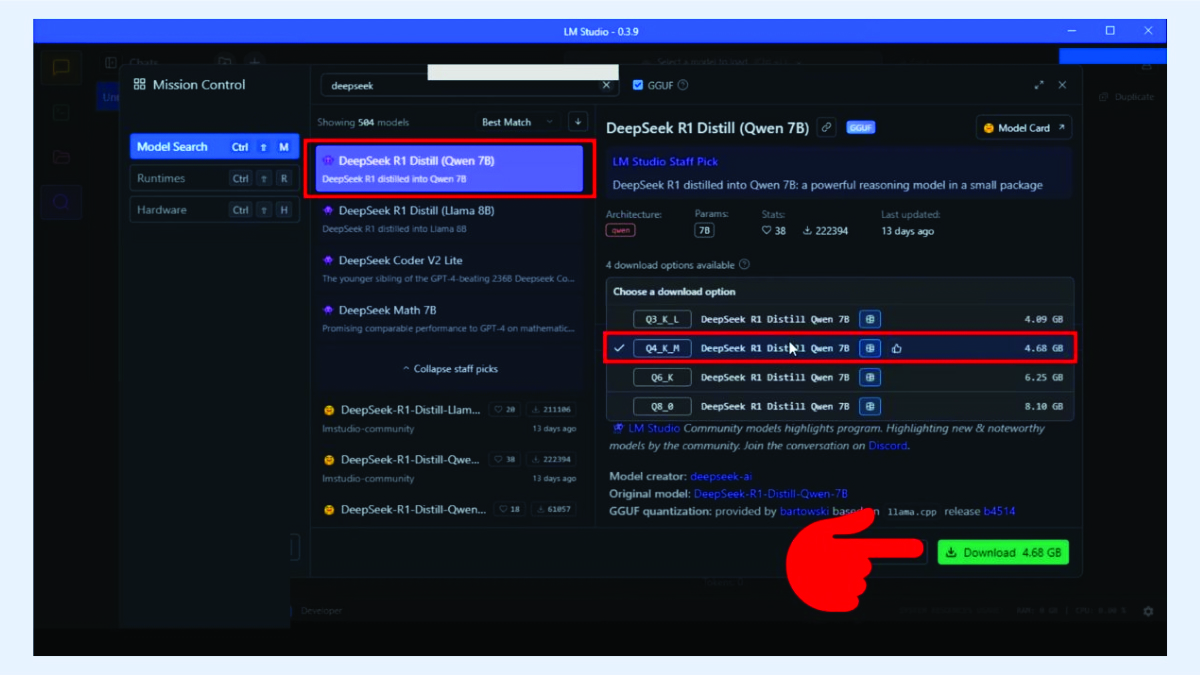
Task: Choose the Q6_K quantization option
Action: pyautogui.click(x=662, y=378)
